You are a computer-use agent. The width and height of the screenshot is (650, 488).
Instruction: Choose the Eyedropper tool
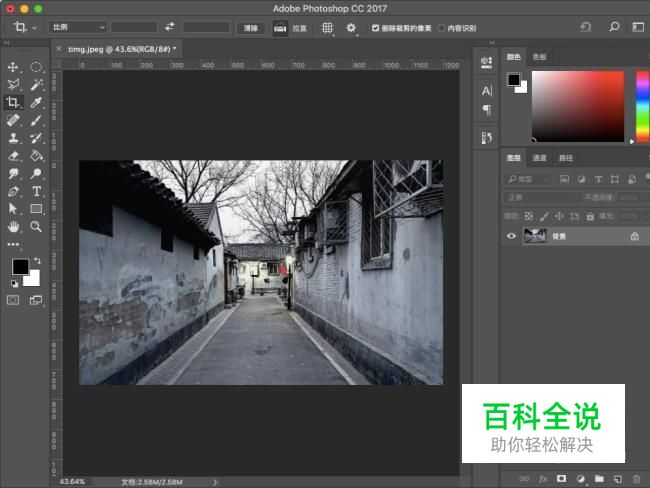(x=36, y=102)
